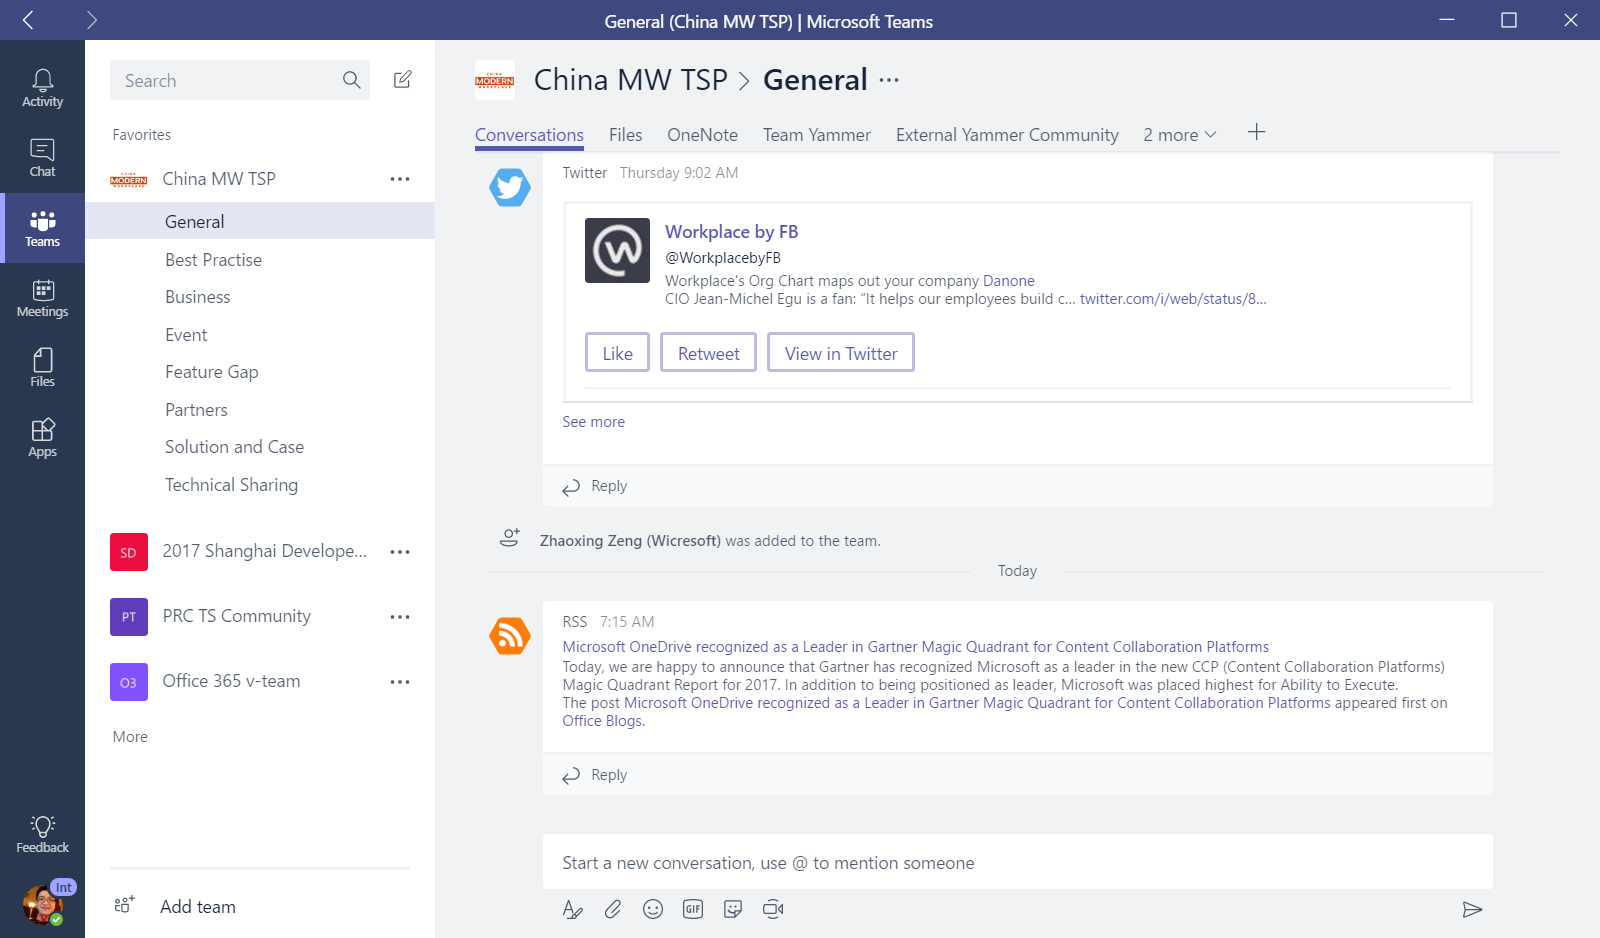
Task: Attach a file with the paperclip icon
Action: click(613, 909)
